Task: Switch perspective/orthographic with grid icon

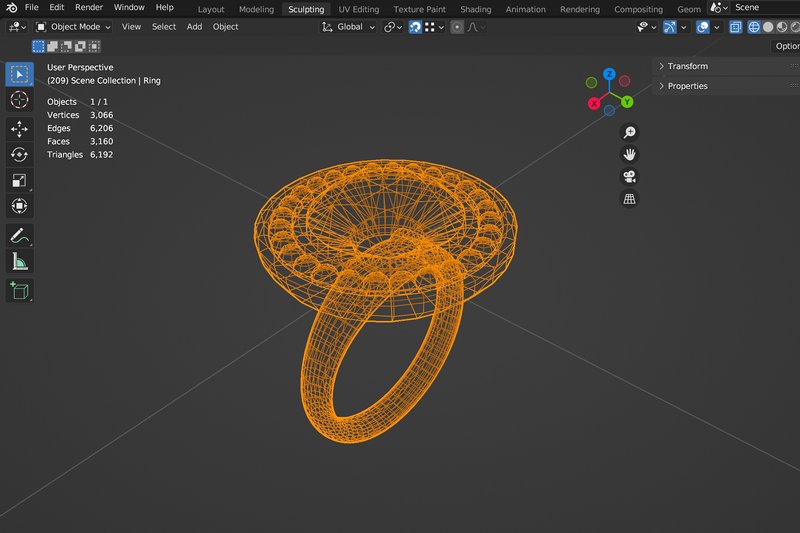Action: [630, 199]
